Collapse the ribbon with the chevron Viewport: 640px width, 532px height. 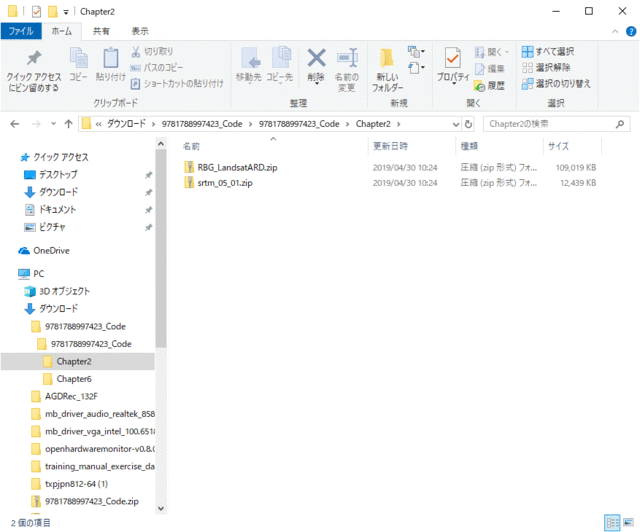613,31
